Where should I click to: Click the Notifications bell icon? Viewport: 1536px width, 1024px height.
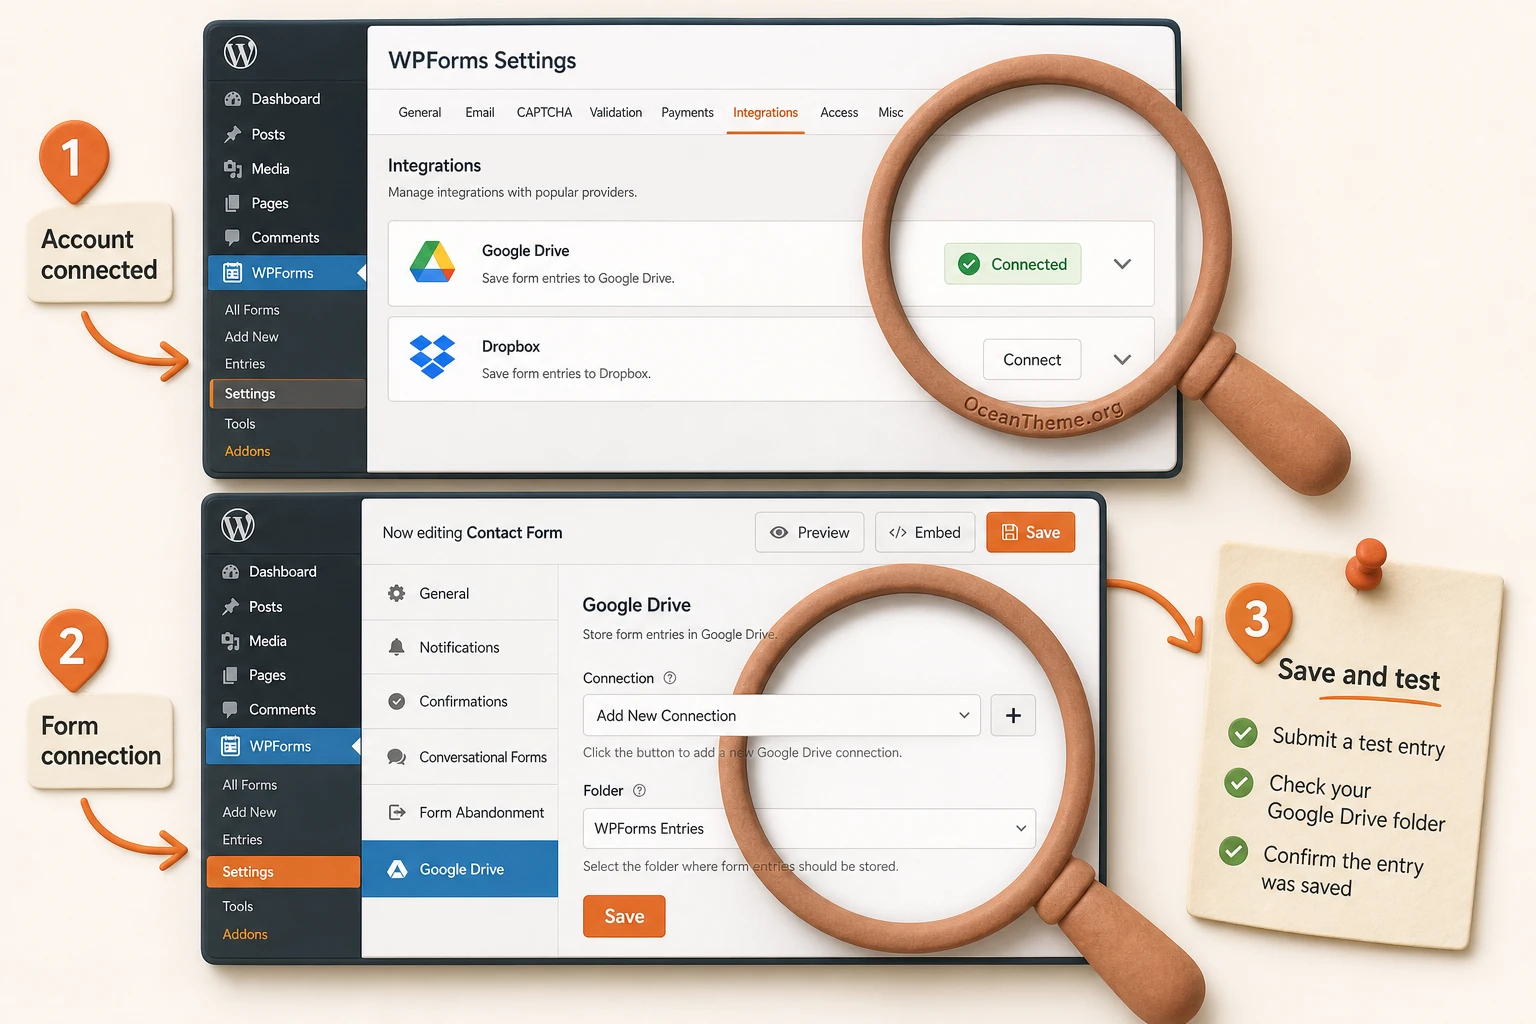[397, 647]
